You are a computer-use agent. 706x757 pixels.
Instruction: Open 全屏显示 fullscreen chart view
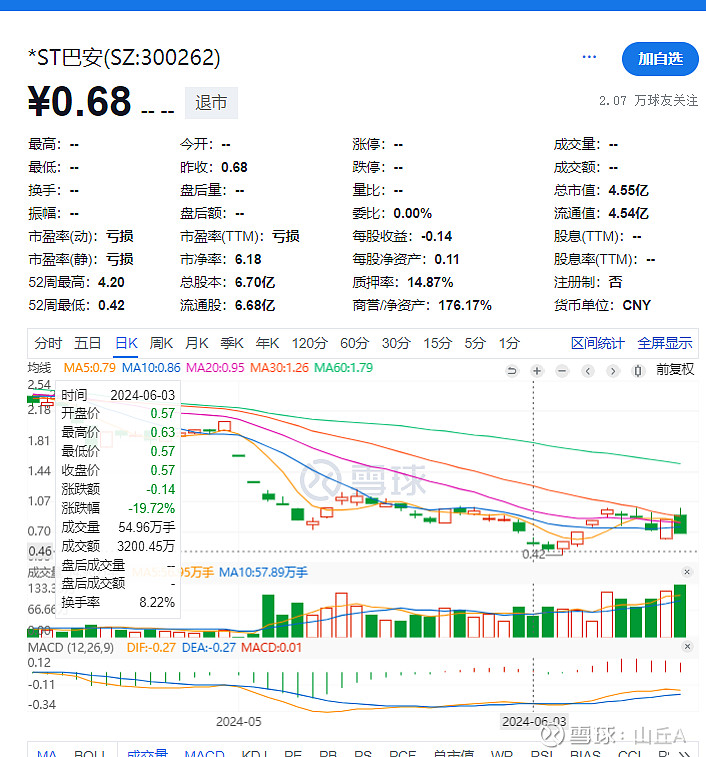(664, 343)
